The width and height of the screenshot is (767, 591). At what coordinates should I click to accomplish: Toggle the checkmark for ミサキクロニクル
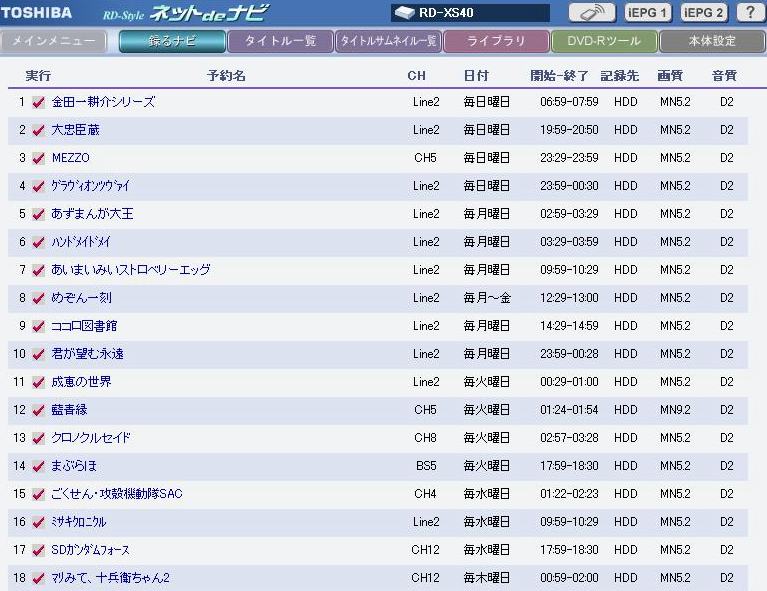38,522
